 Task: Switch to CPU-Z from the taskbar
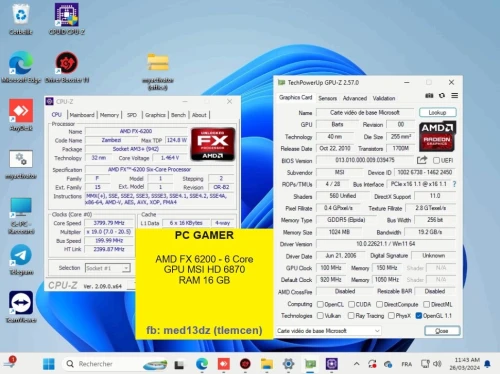pyautogui.click(x=332, y=364)
